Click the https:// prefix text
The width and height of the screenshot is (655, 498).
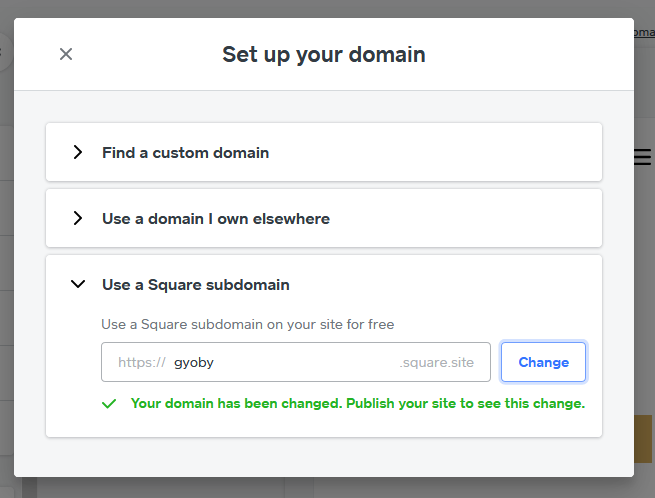(142, 362)
